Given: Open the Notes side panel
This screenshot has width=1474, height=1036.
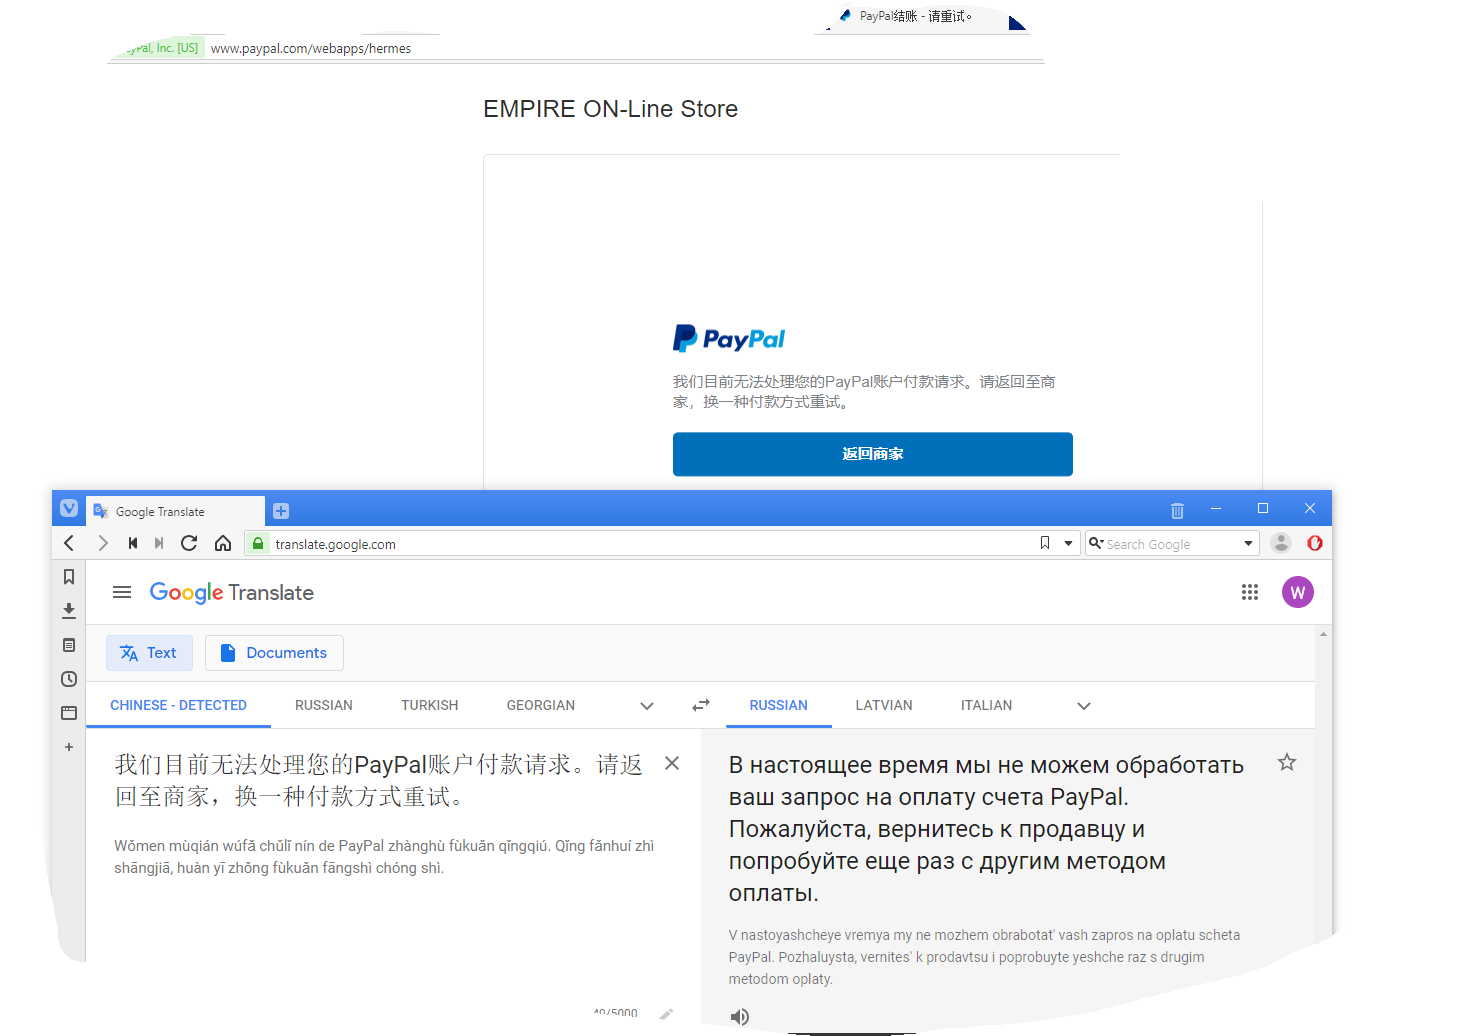Looking at the screenshot, I should (x=69, y=645).
